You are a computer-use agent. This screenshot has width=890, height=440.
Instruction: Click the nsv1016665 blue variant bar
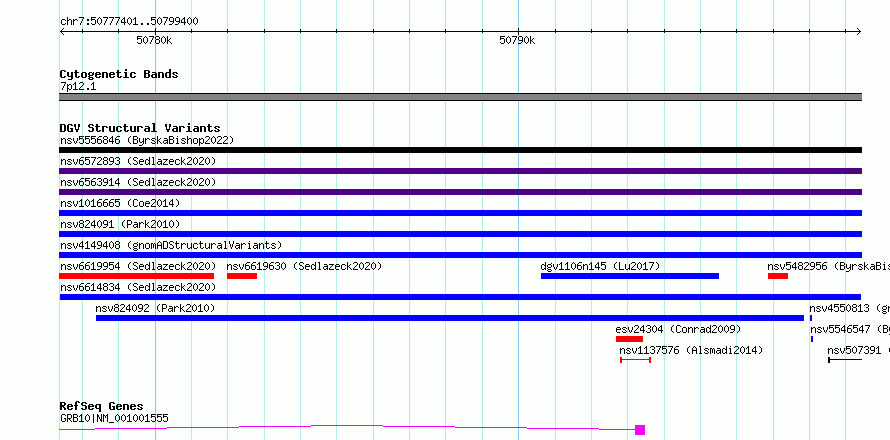tap(460, 213)
